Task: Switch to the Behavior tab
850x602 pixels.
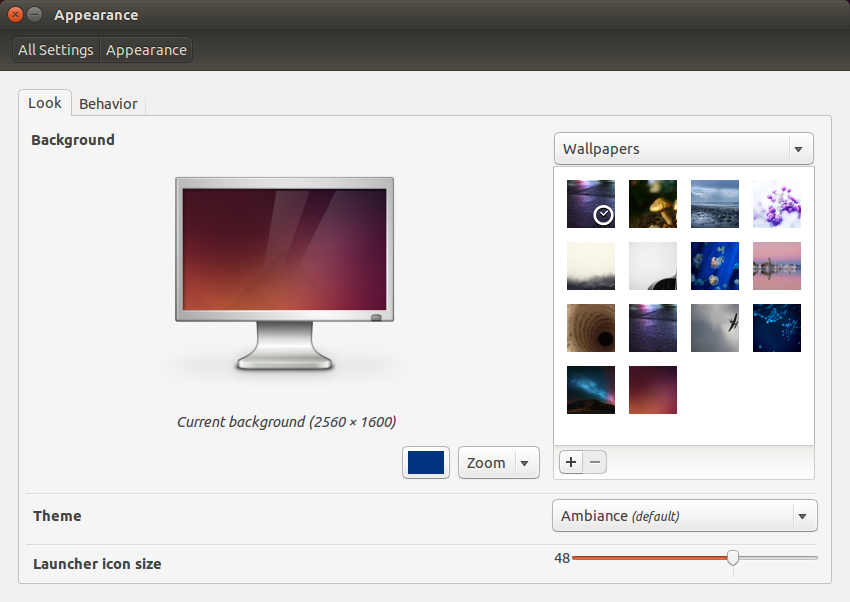Action: click(108, 103)
